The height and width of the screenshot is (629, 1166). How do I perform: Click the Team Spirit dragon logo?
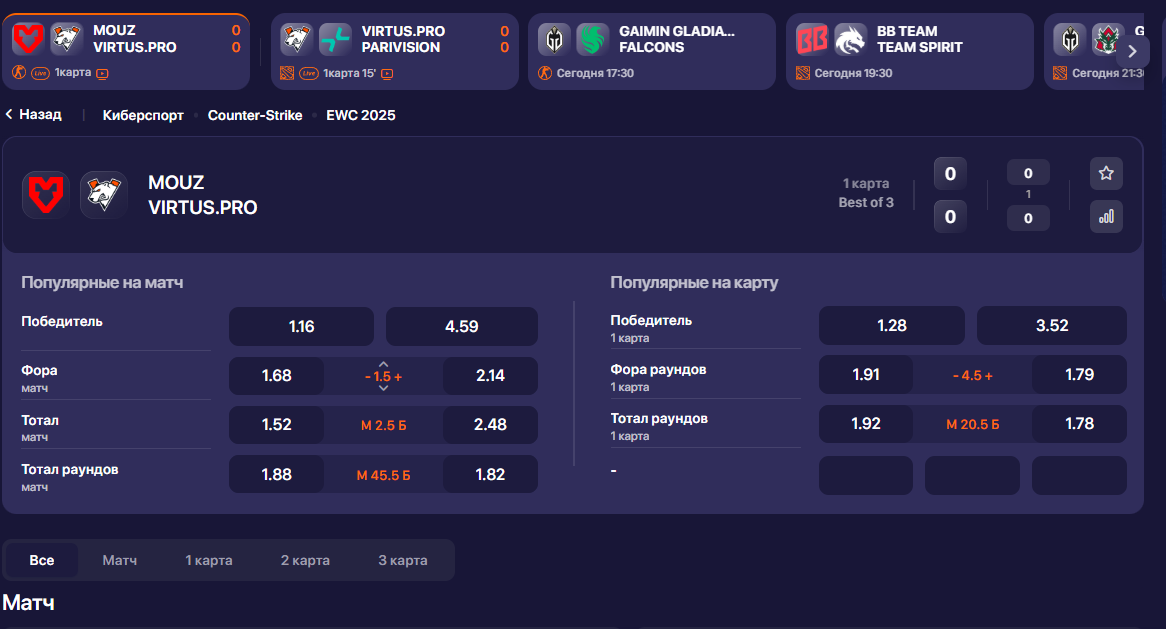point(851,39)
